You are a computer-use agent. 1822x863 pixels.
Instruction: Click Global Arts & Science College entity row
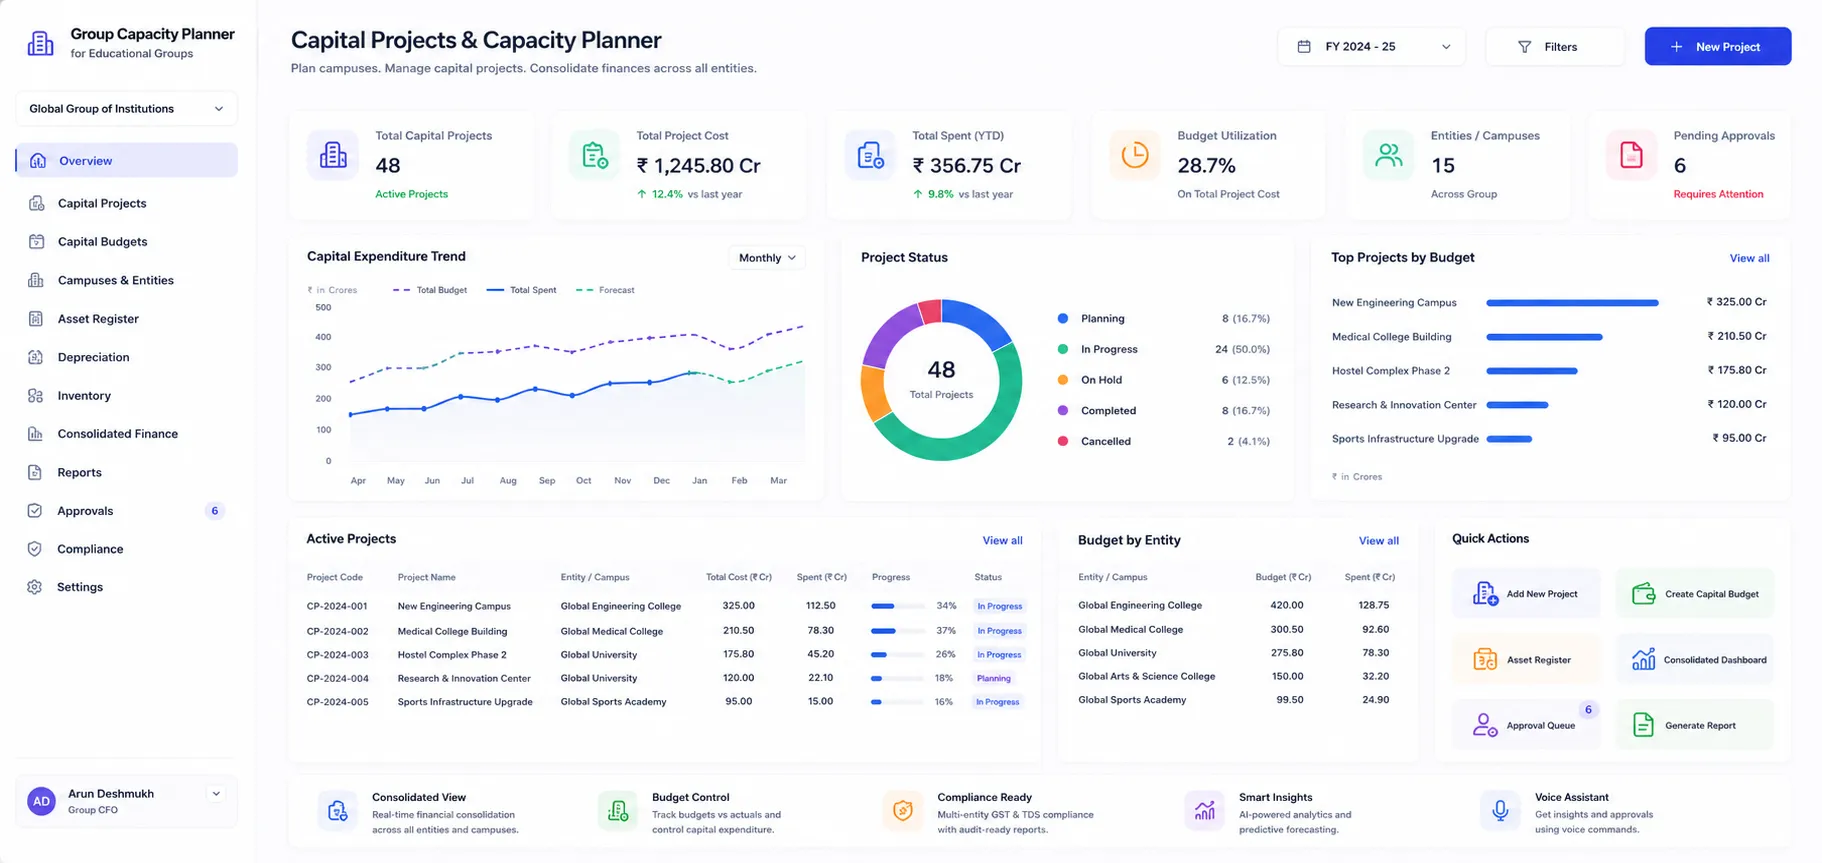(1238, 676)
